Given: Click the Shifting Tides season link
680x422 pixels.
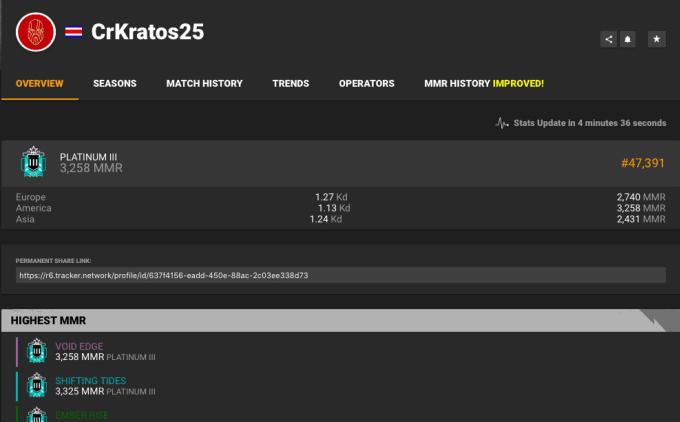Looking at the screenshot, I should (90, 381).
